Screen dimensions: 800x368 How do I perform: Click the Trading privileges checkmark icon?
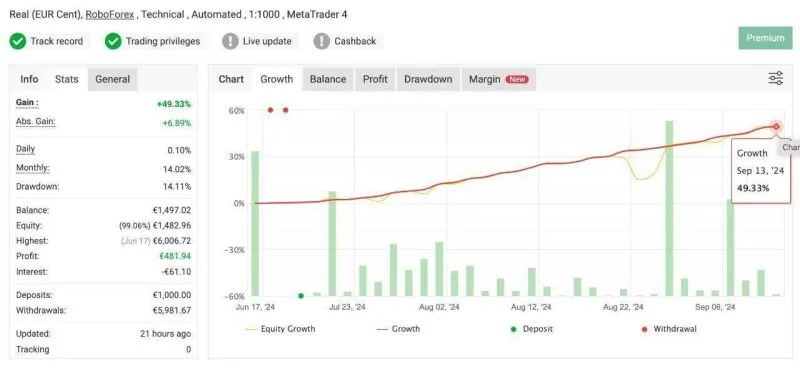pyautogui.click(x=113, y=41)
